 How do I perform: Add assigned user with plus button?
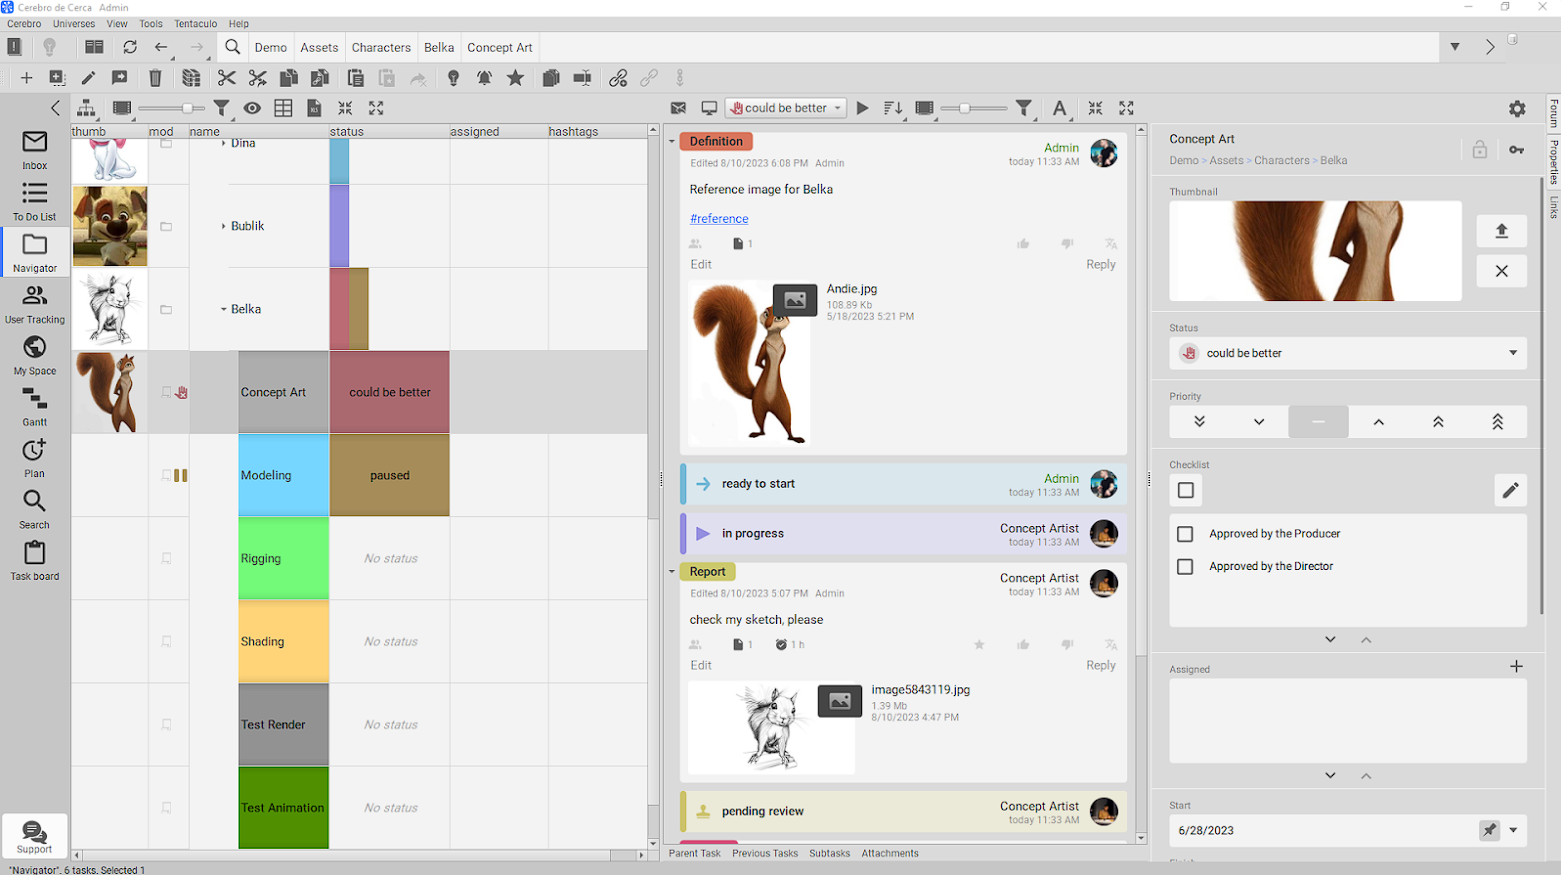[1516, 666]
